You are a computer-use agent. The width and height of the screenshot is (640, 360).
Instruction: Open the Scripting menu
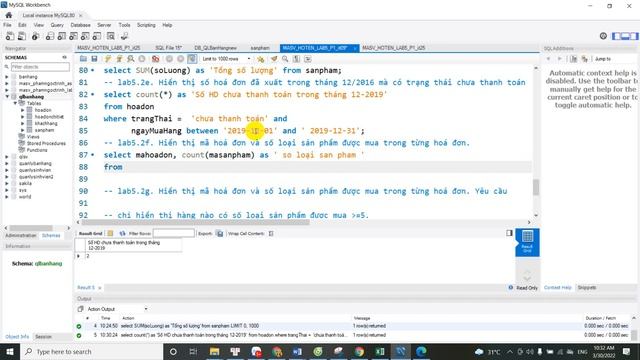pyautogui.click(x=146, y=25)
